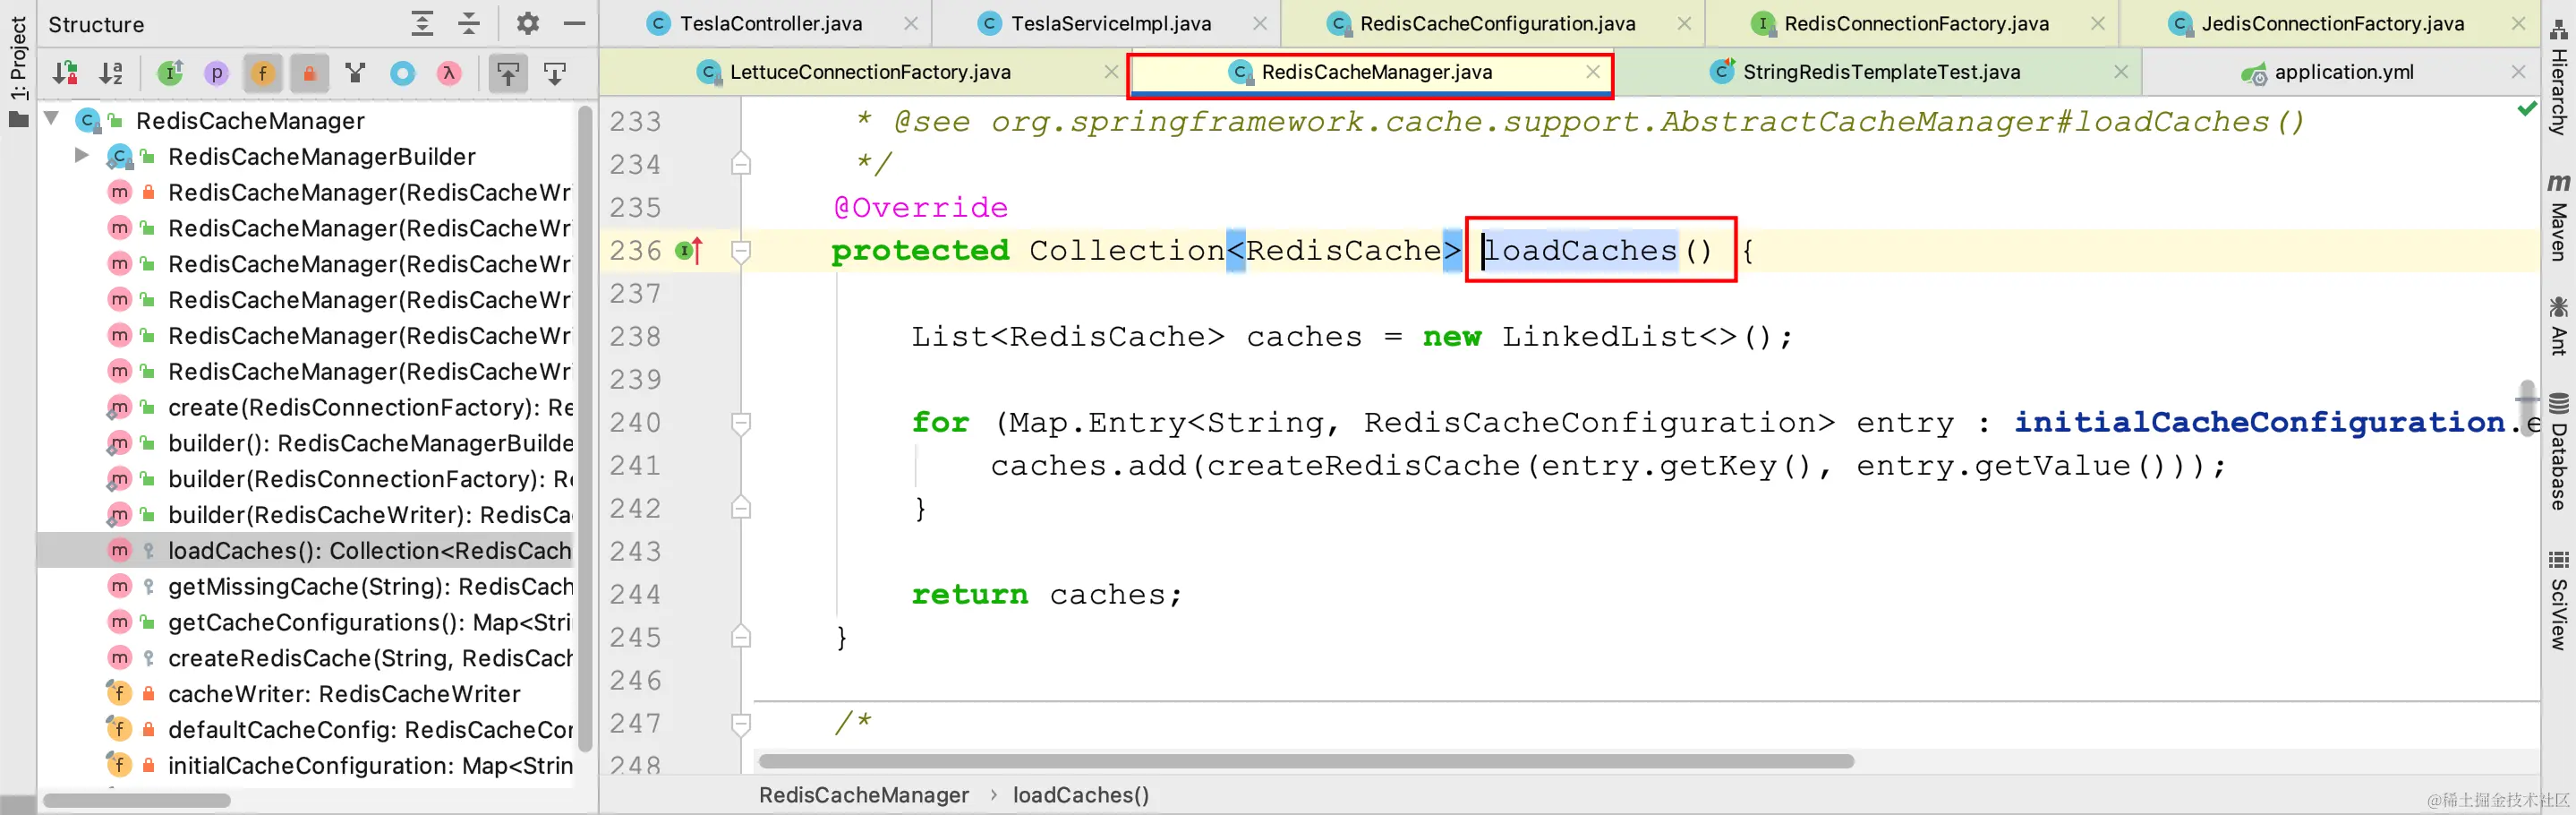
Task: Select RedisCacheManagerBuilder class in Structure tree
Action: (321, 157)
